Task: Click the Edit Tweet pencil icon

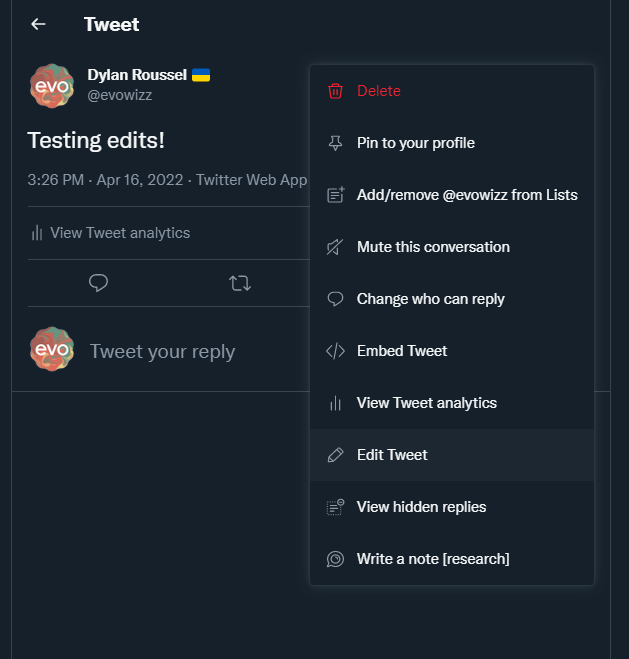Action: [x=336, y=455]
